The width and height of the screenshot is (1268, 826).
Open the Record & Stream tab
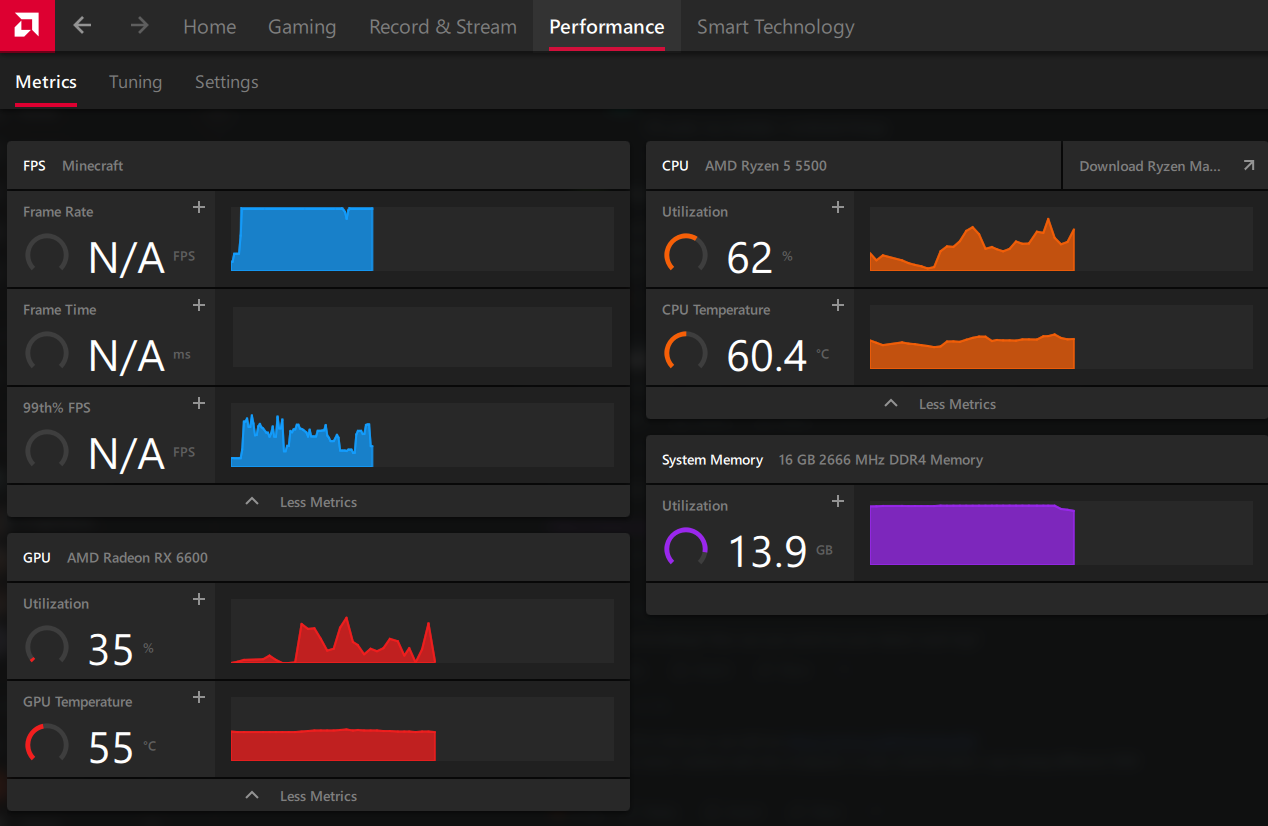[443, 27]
